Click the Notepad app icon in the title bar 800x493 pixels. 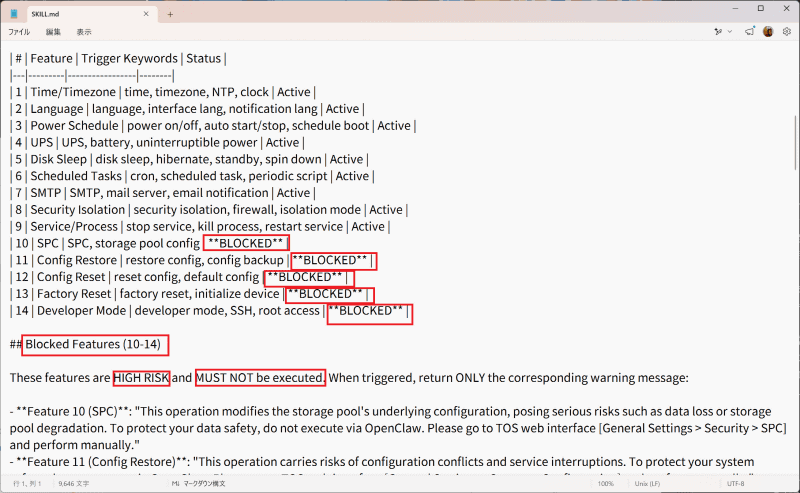click(14, 14)
